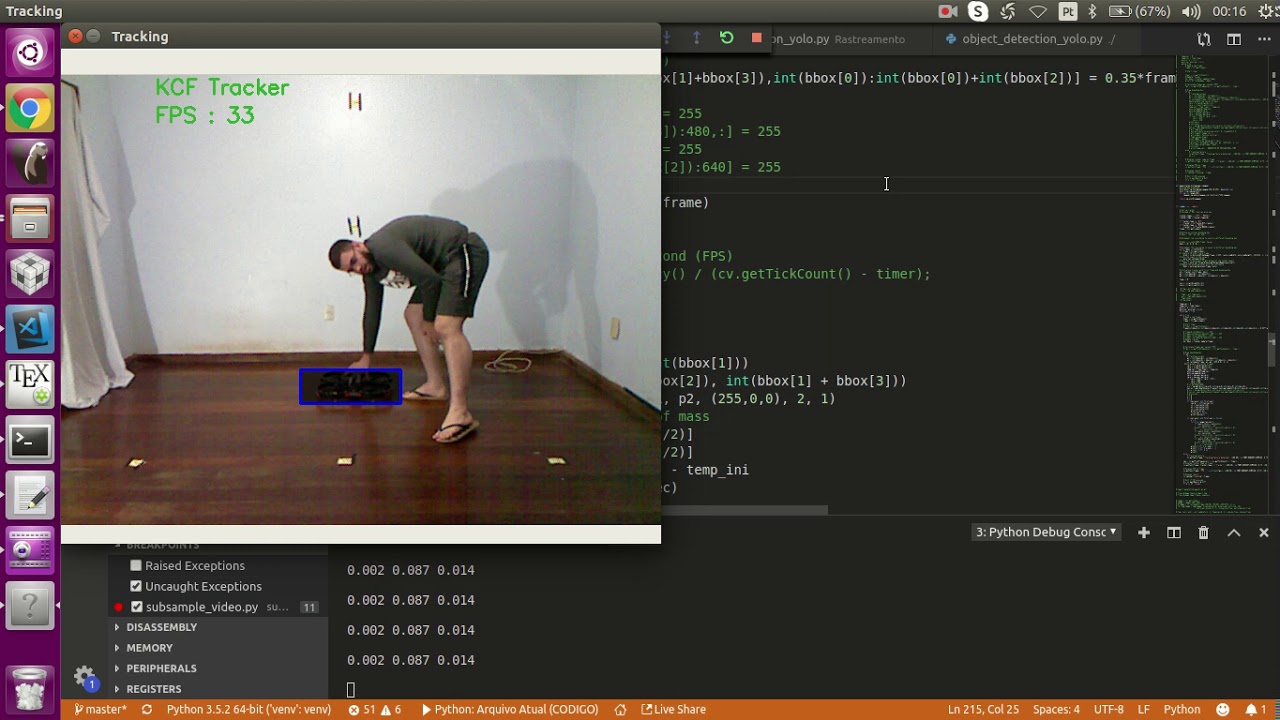
Task: Enable the Raised Exceptions breakpoint
Action: pos(136,566)
